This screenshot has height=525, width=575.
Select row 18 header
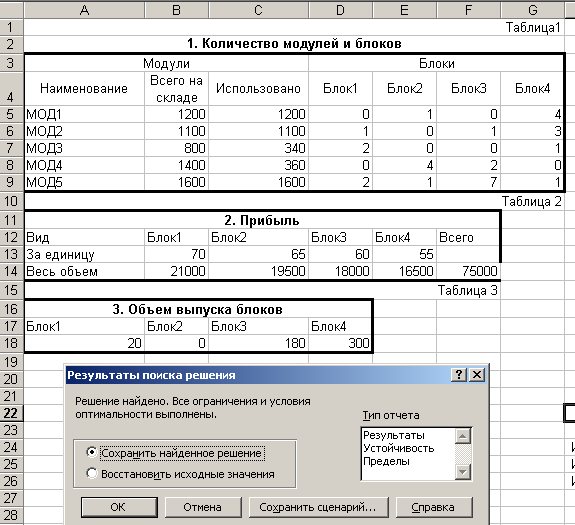pos(11,343)
